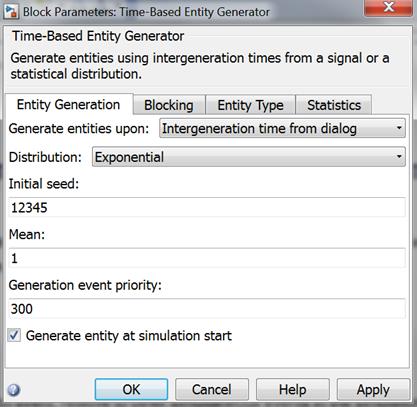Viewport: 417px width, 407px height.
Task: Click the dialog title bar text
Action: coord(146,12)
